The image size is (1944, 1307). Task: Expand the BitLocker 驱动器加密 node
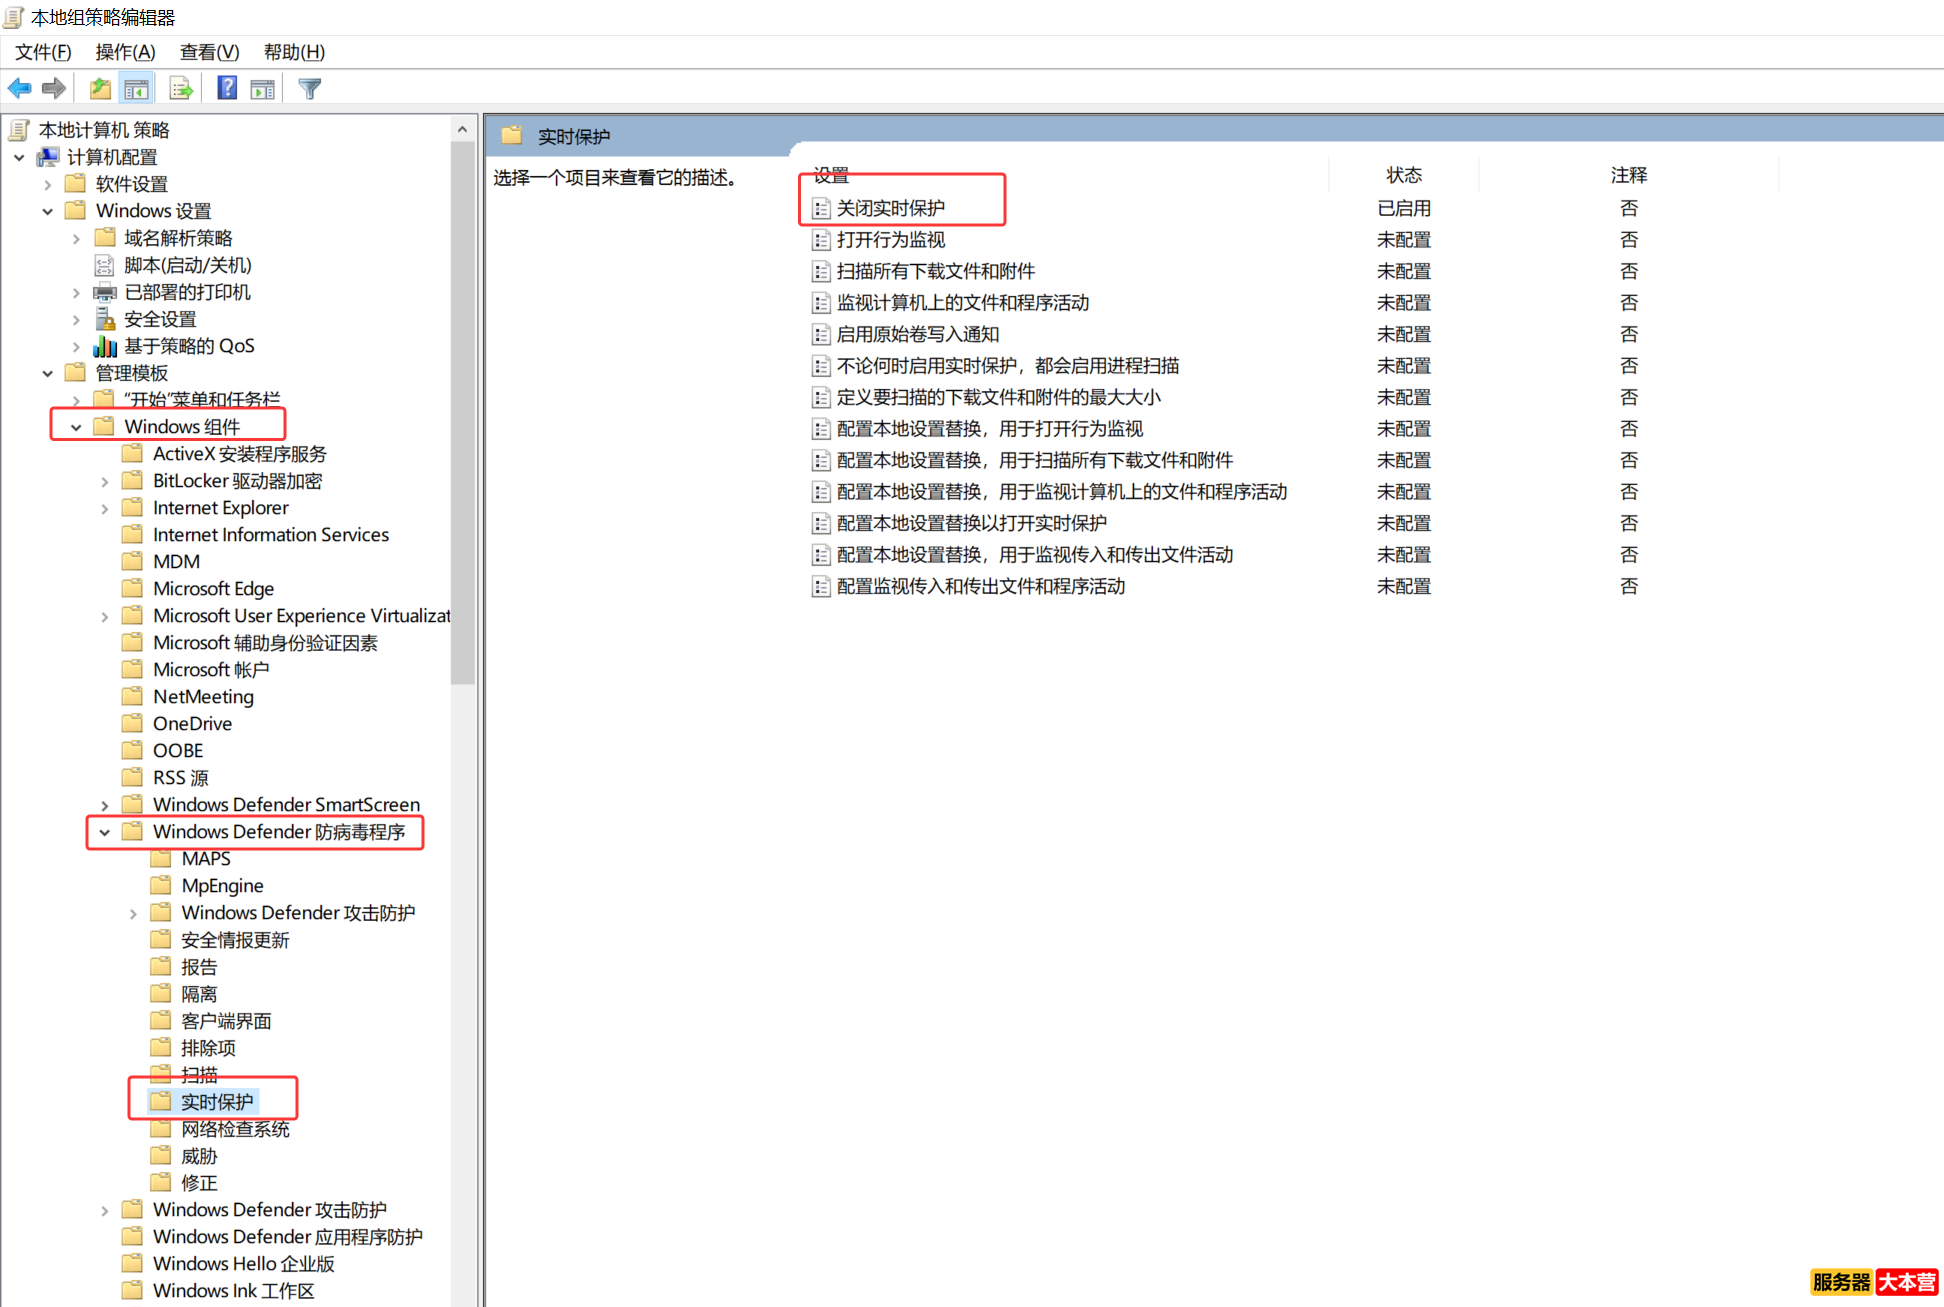click(105, 481)
